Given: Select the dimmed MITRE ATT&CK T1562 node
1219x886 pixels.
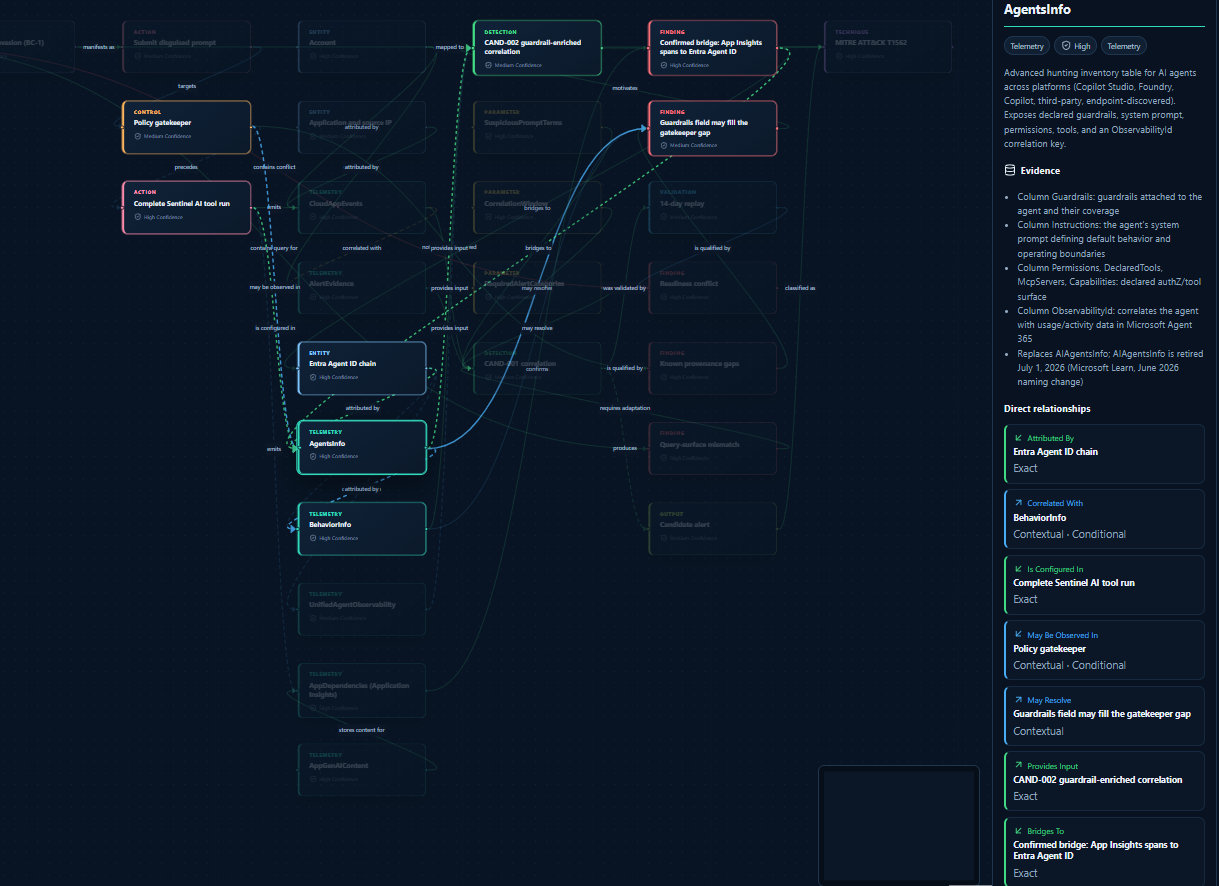Looking at the screenshot, I should [888, 47].
